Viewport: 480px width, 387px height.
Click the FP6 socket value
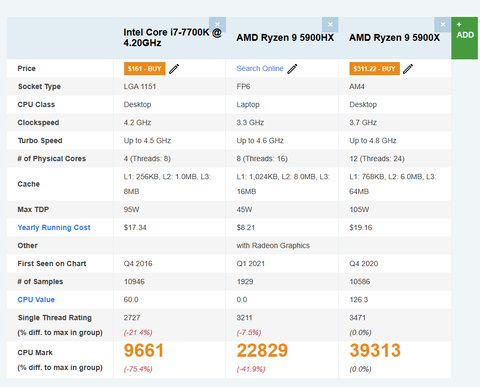[243, 86]
